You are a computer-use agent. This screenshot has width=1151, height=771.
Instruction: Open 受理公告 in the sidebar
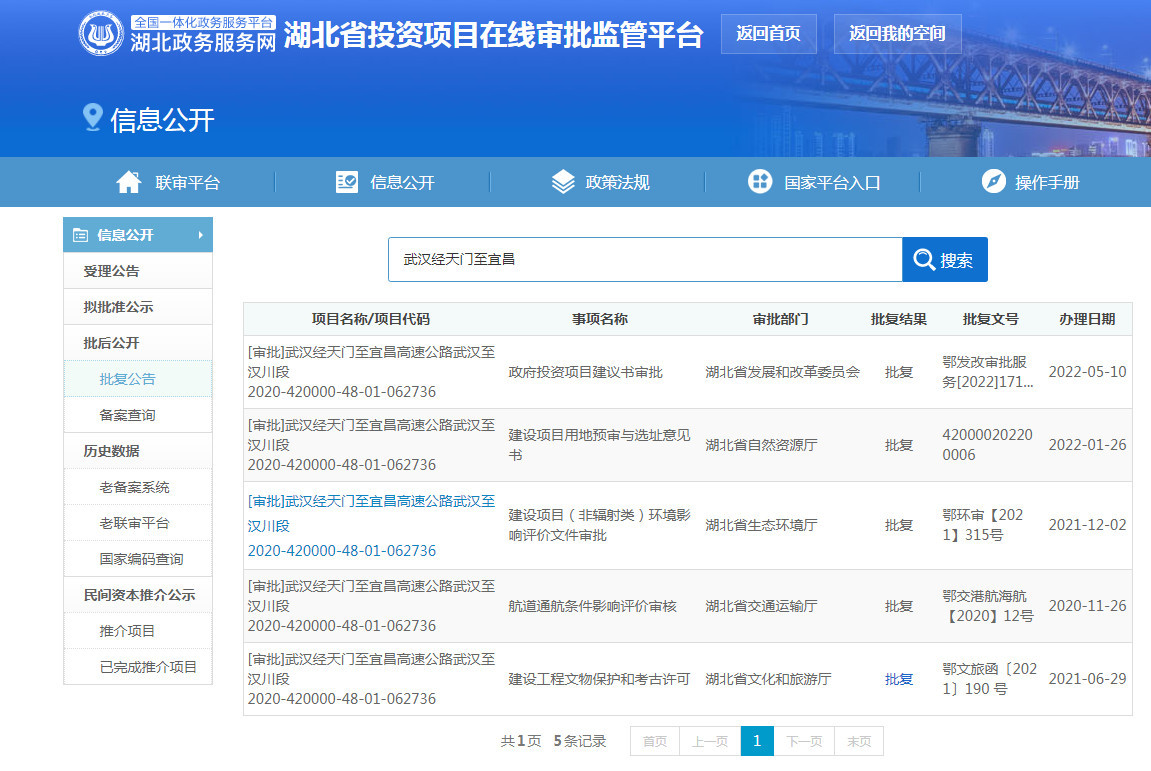pos(111,271)
